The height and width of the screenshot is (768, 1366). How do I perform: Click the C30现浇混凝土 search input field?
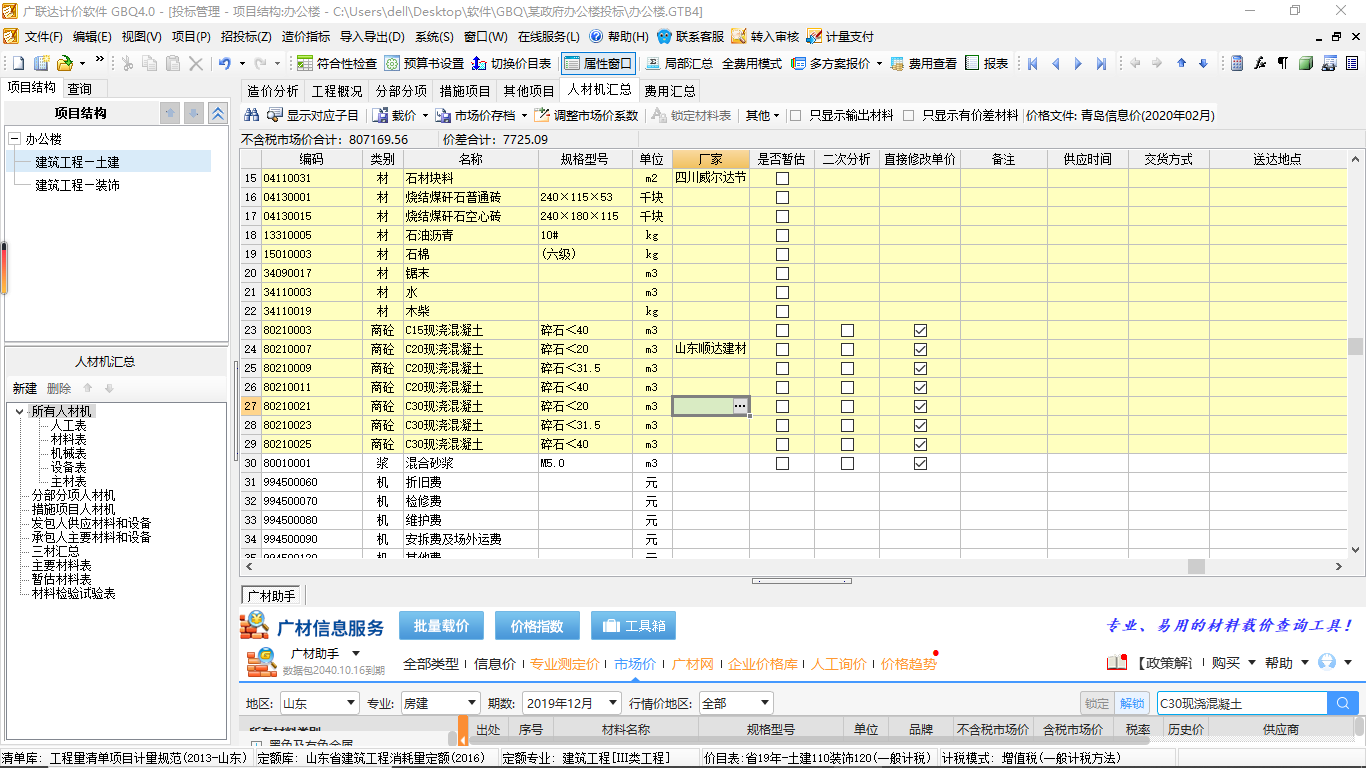1241,703
